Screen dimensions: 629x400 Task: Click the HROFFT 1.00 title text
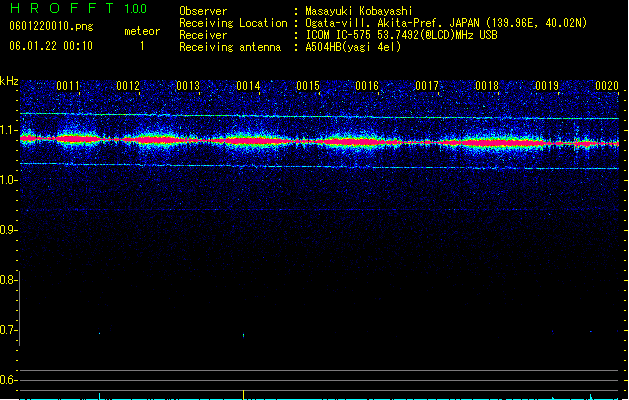(78, 8)
